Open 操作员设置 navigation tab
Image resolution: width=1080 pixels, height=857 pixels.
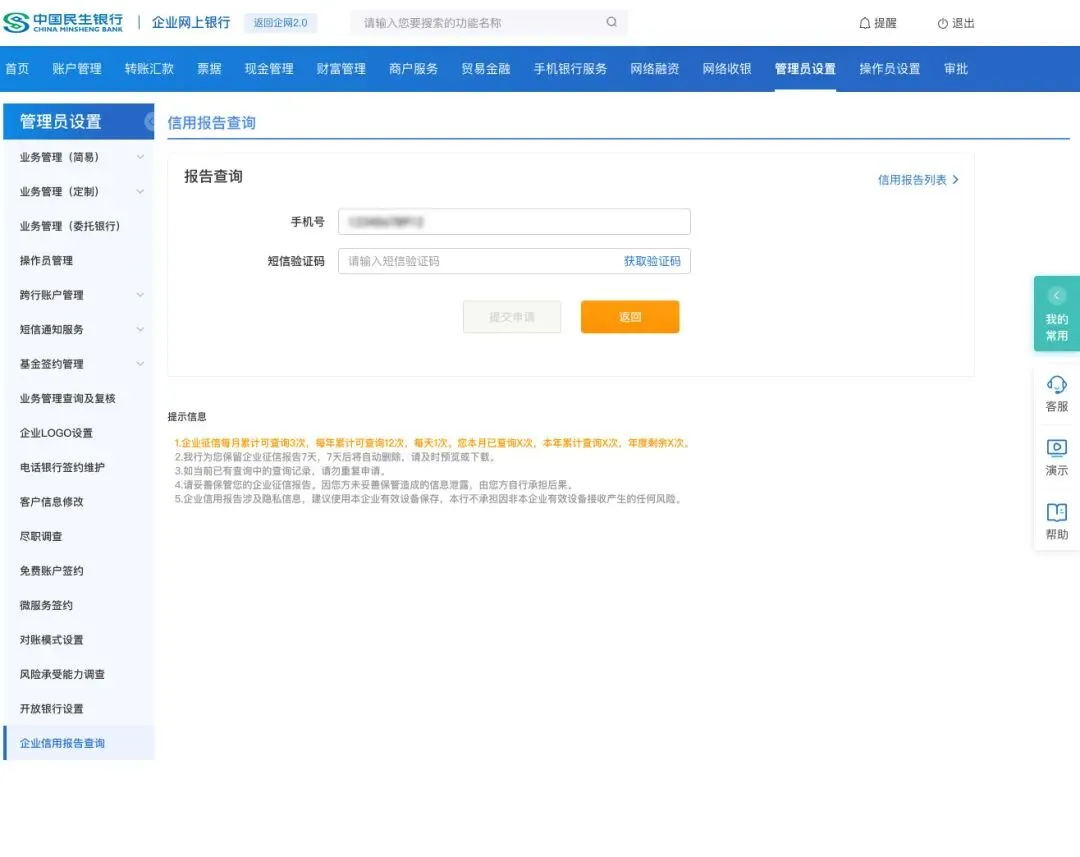[x=890, y=69]
